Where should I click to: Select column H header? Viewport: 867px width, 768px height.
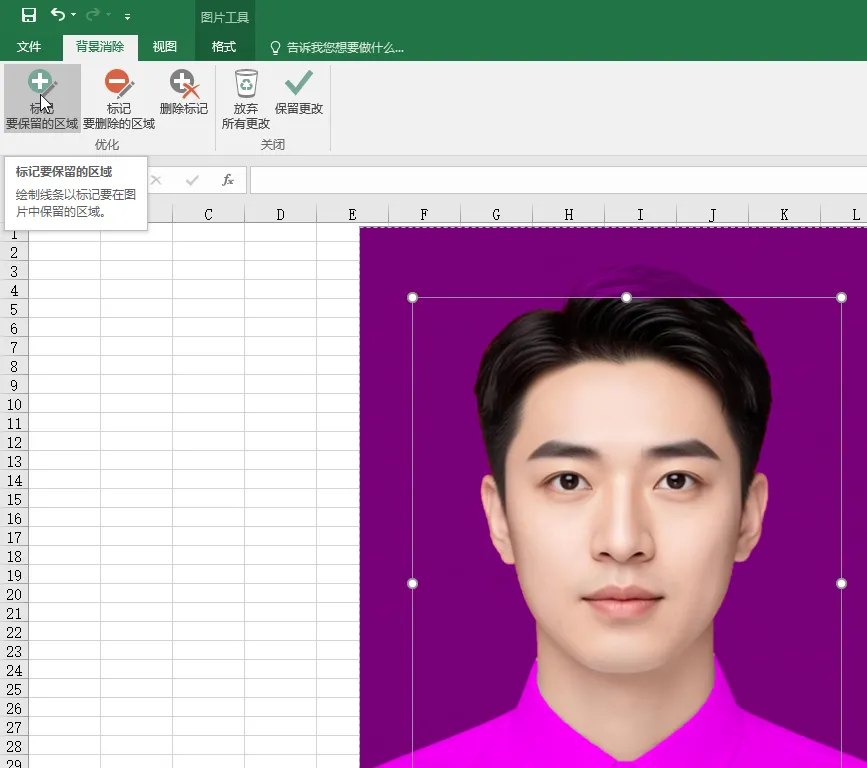click(x=568, y=215)
